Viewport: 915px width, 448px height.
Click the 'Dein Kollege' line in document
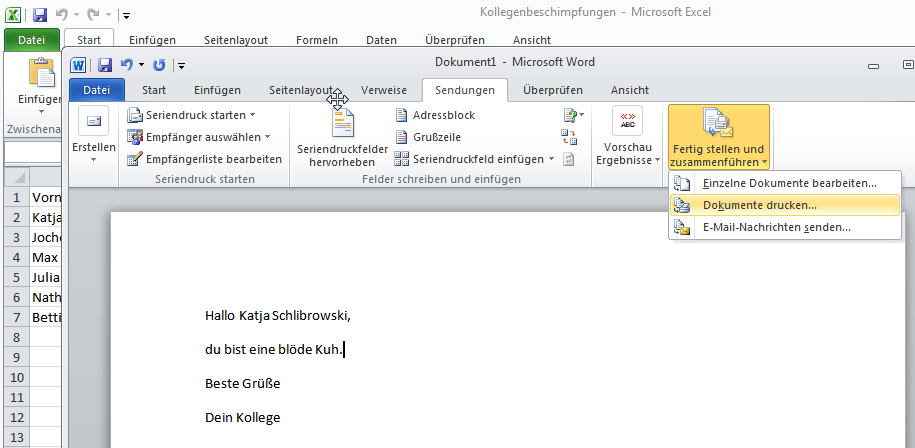pyautogui.click(x=243, y=418)
